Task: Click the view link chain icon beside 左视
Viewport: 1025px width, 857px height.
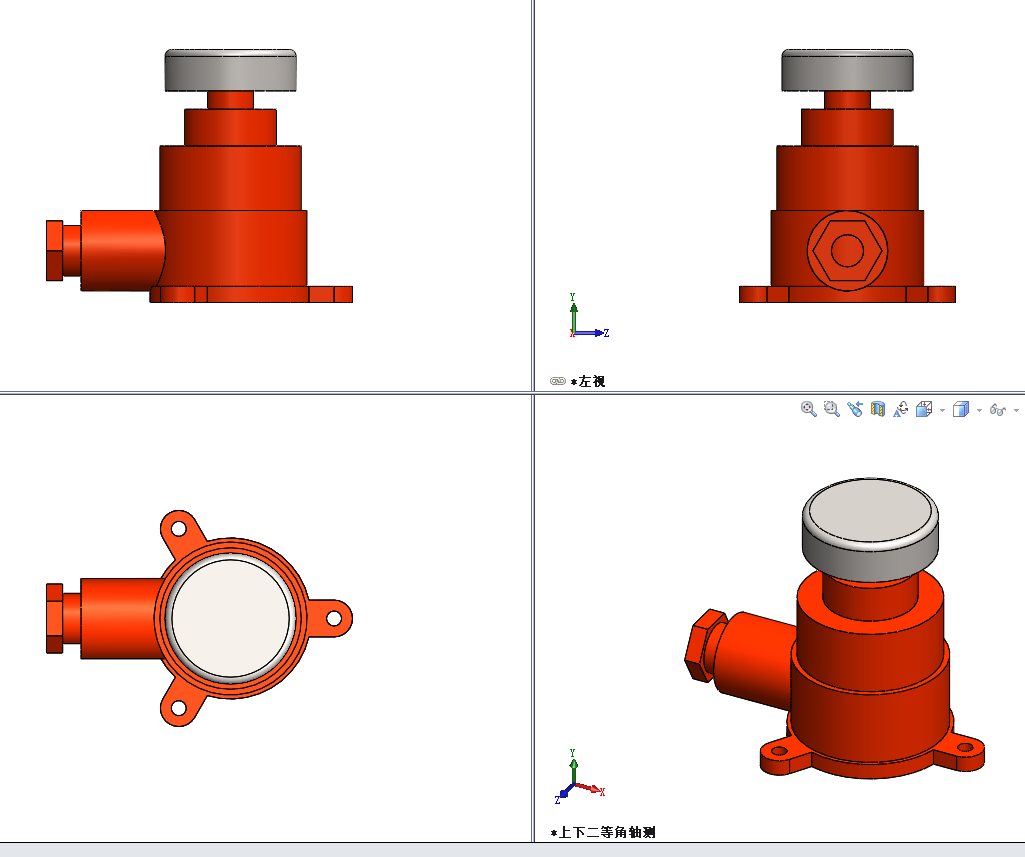Action: tap(558, 381)
